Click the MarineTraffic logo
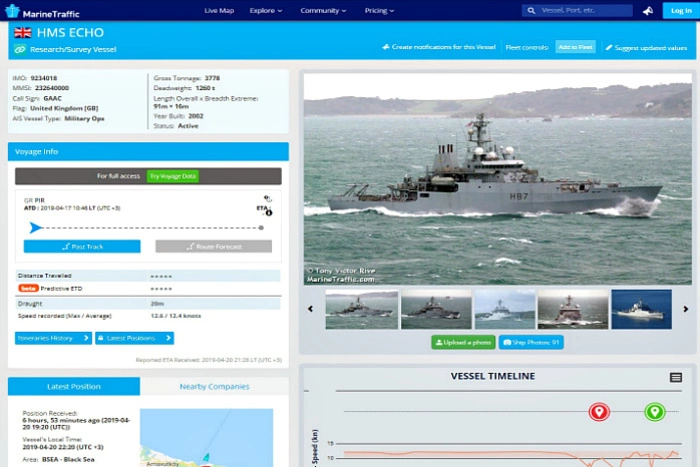This screenshot has height=467, width=700. point(43,11)
